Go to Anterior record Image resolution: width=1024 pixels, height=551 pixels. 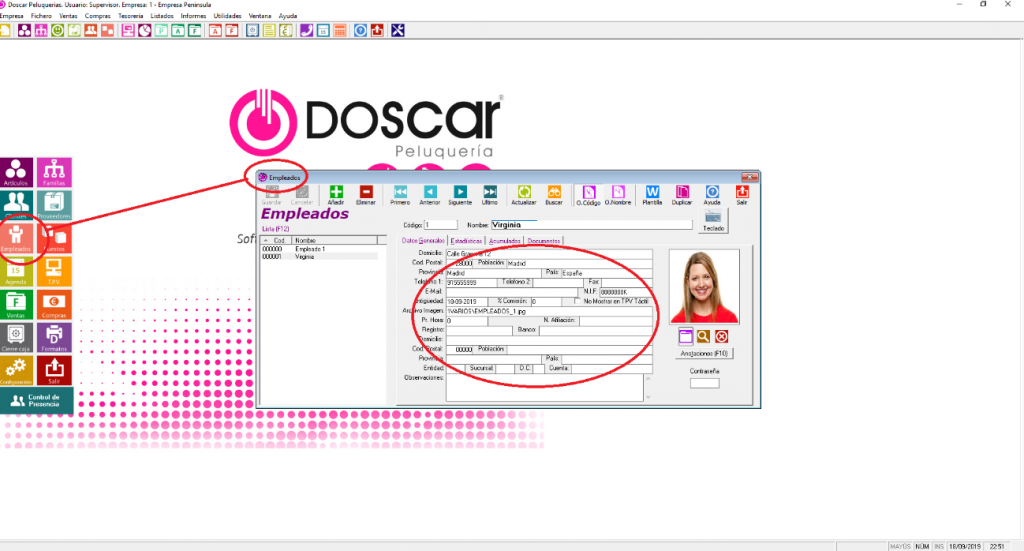pos(430,195)
